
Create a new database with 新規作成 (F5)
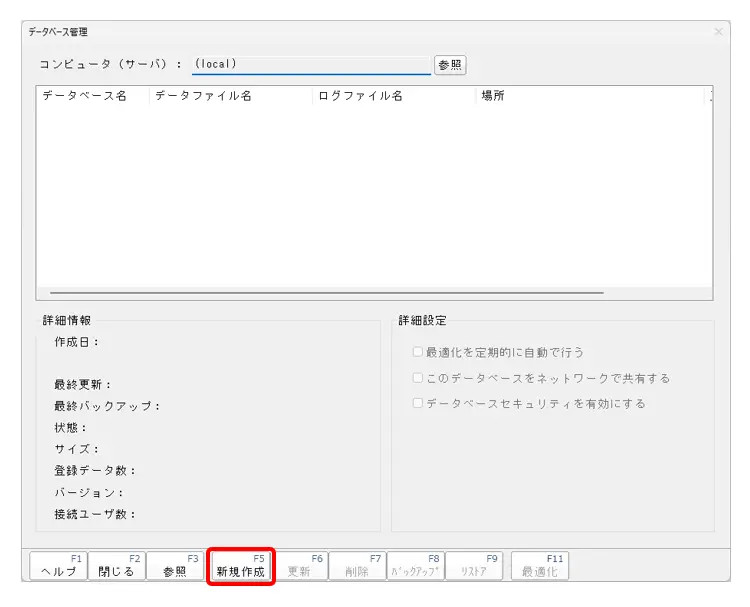coord(241,566)
